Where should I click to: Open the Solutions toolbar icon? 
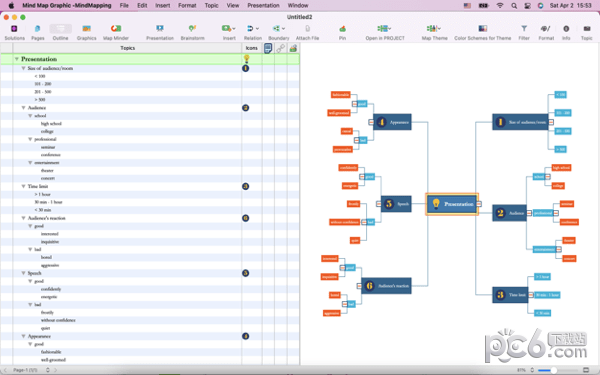tap(14, 29)
